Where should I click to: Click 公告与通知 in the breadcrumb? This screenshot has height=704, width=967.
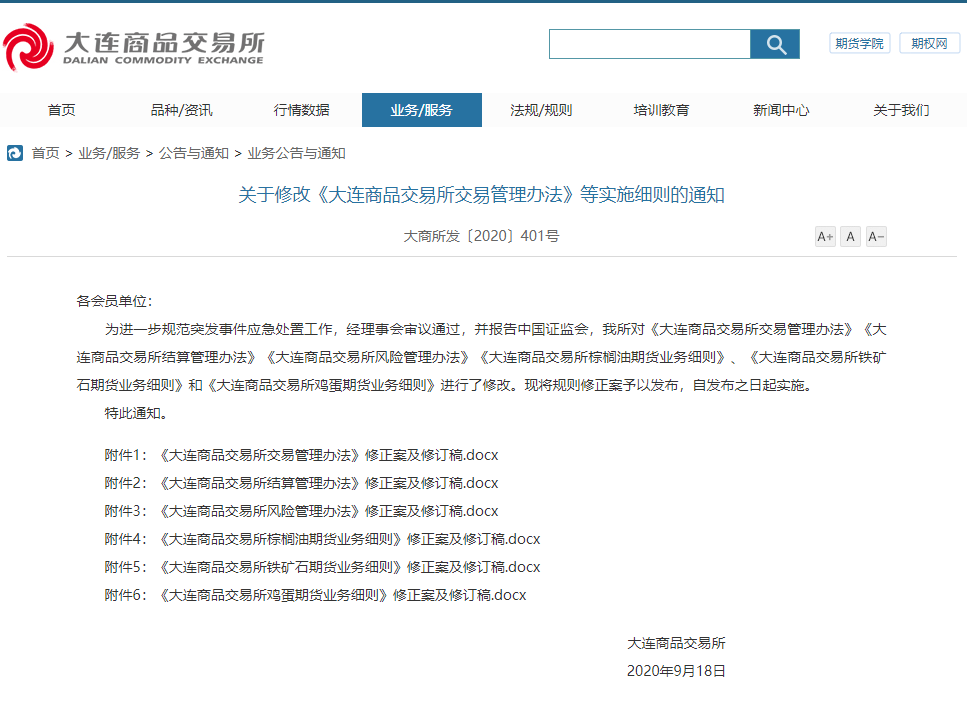[x=194, y=153]
